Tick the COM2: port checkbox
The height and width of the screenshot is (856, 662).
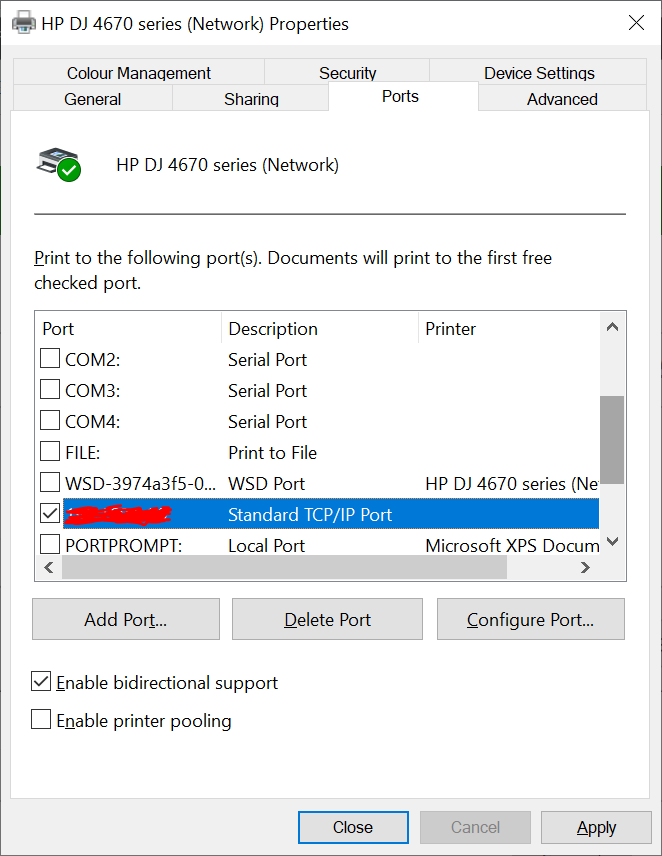[x=50, y=360]
